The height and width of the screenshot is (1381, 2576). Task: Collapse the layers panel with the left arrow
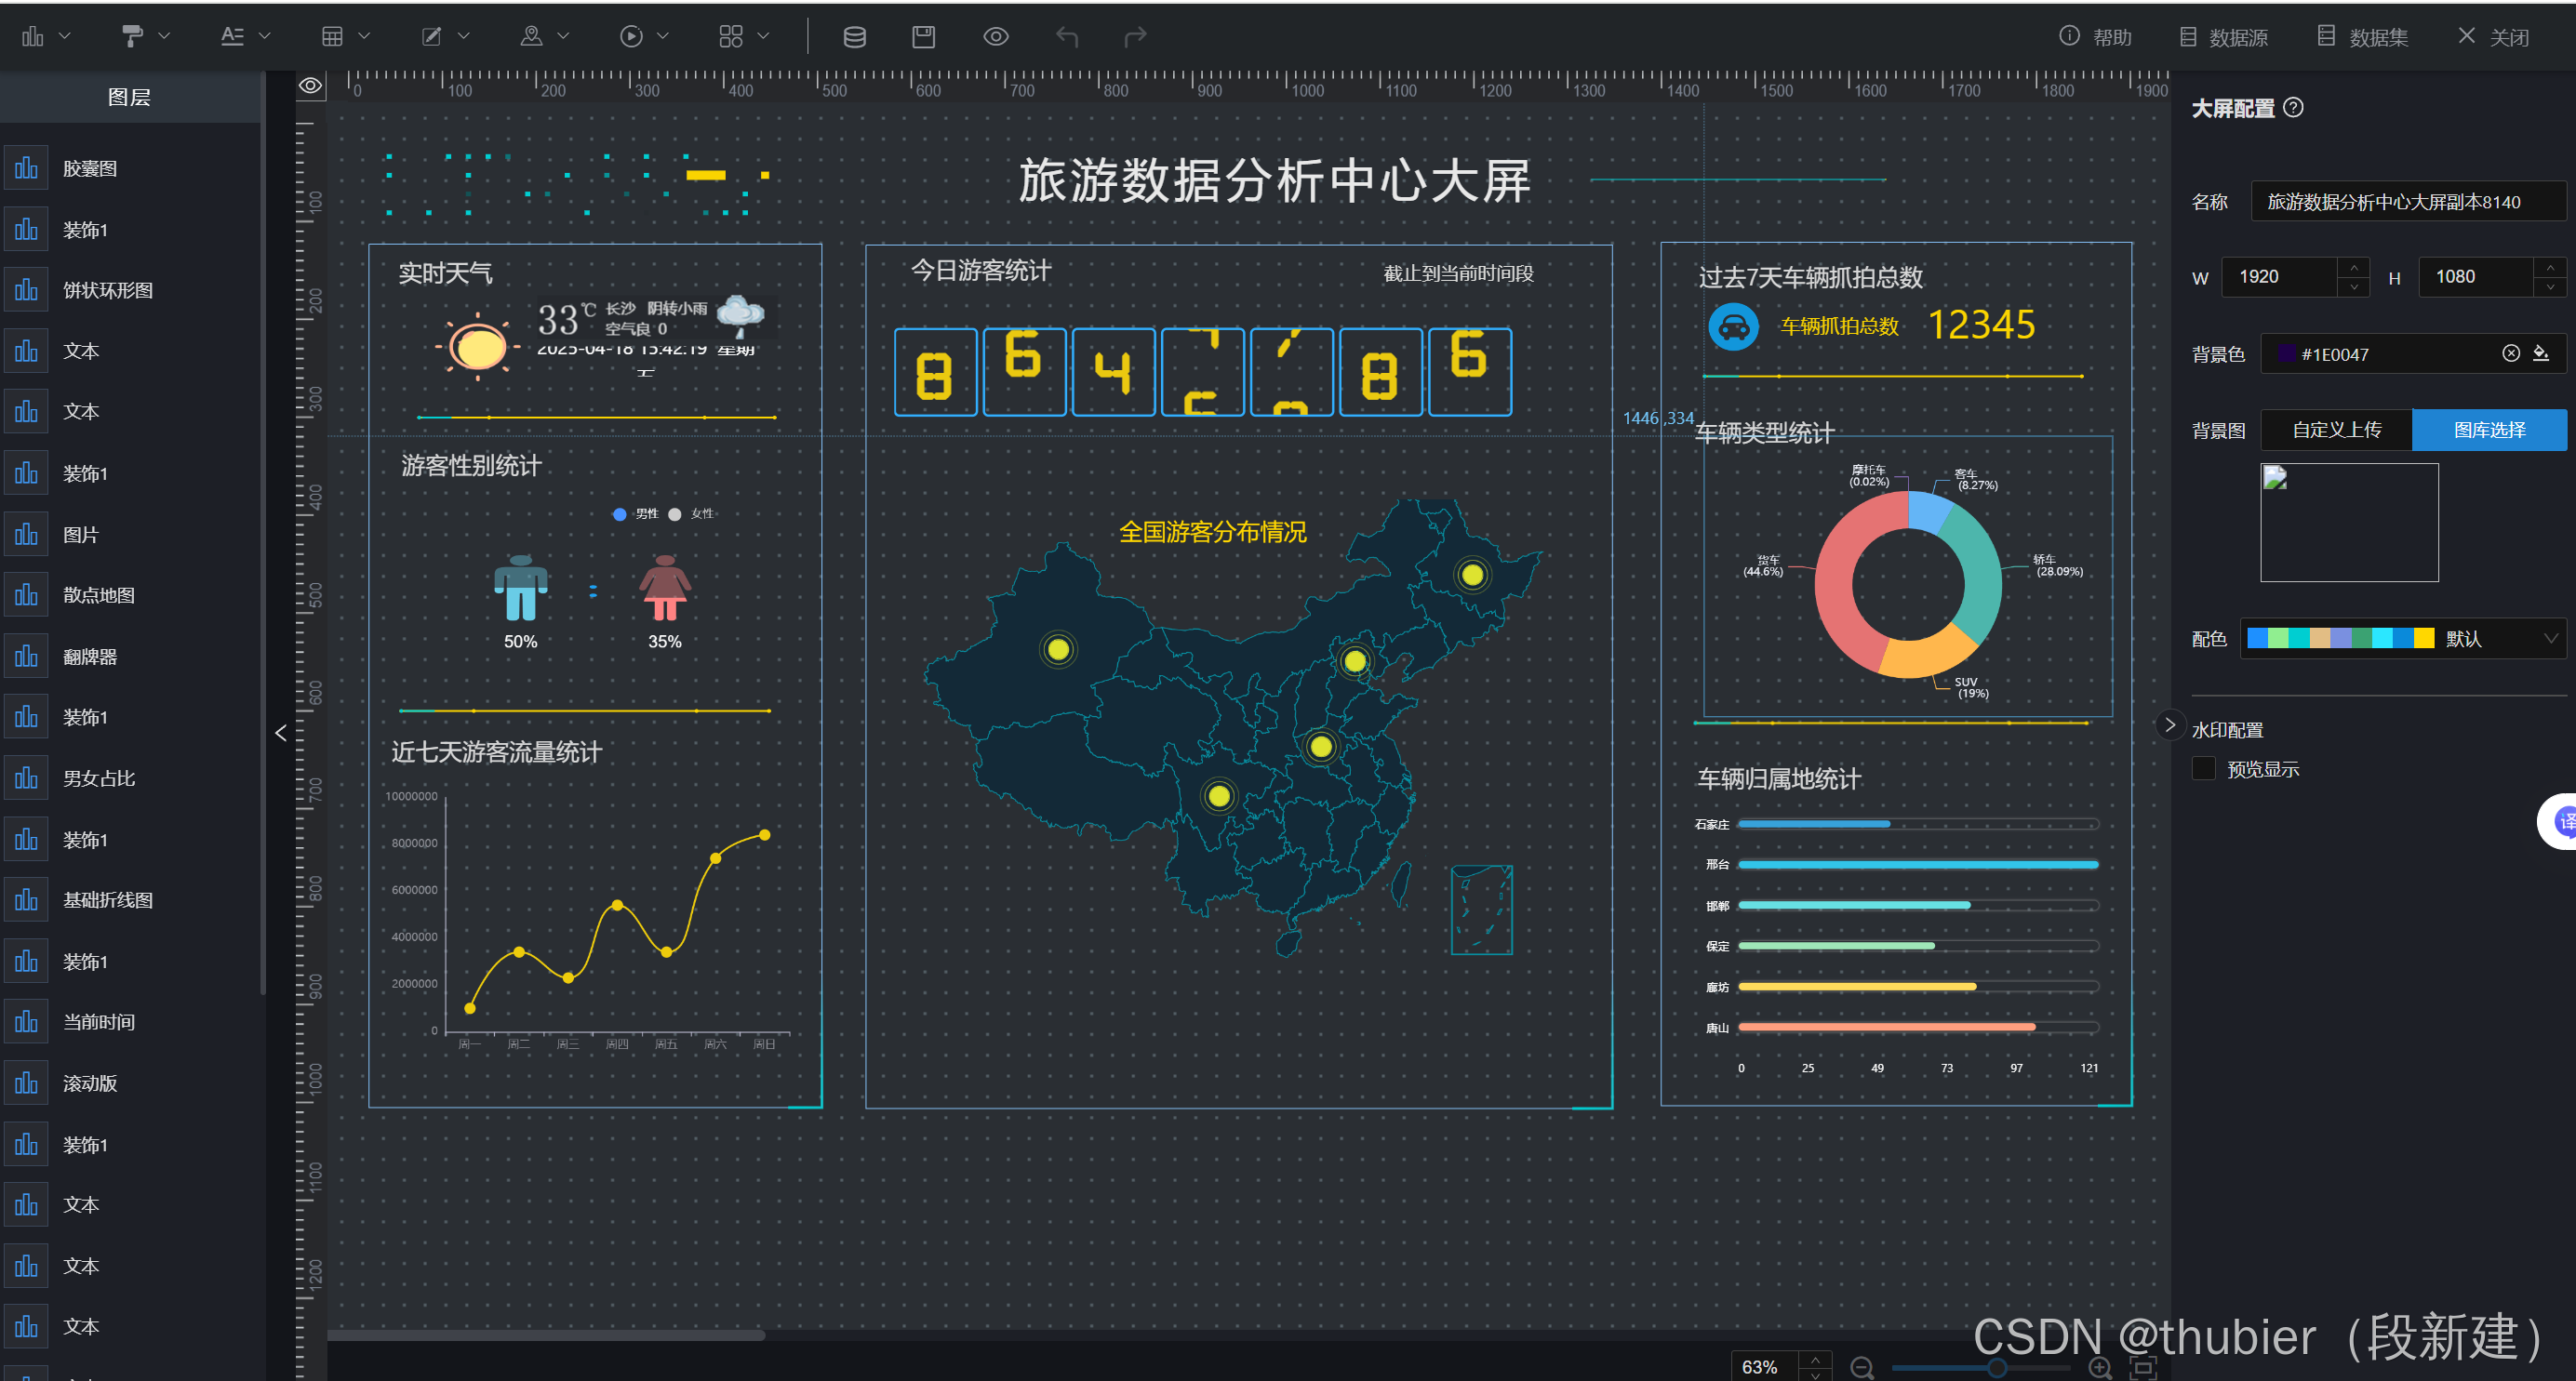point(281,733)
